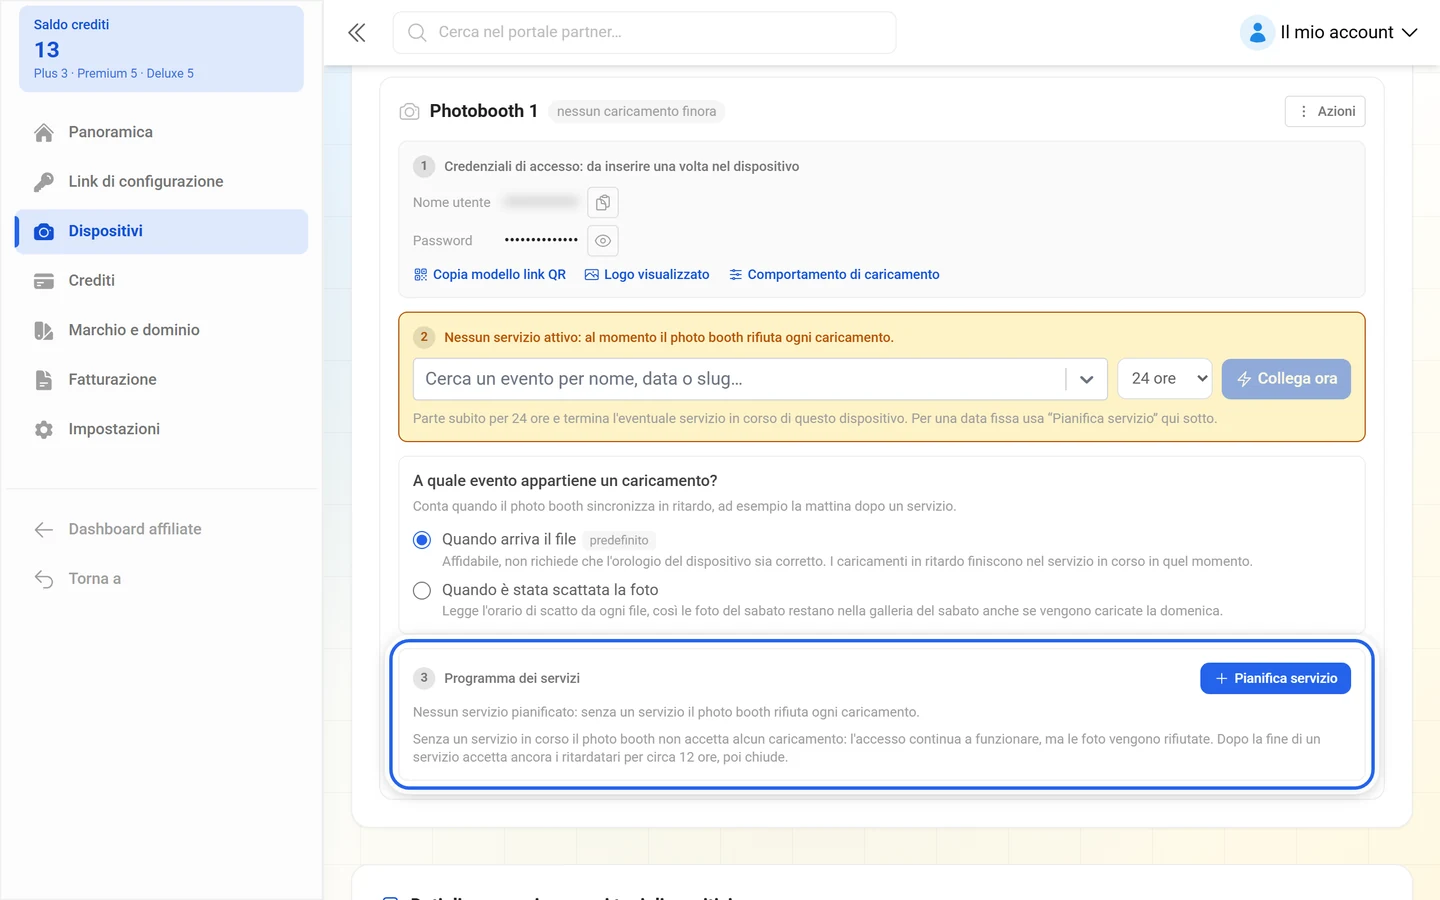
Task: Click the camera icon beside Photobooth 1
Action: (409, 112)
